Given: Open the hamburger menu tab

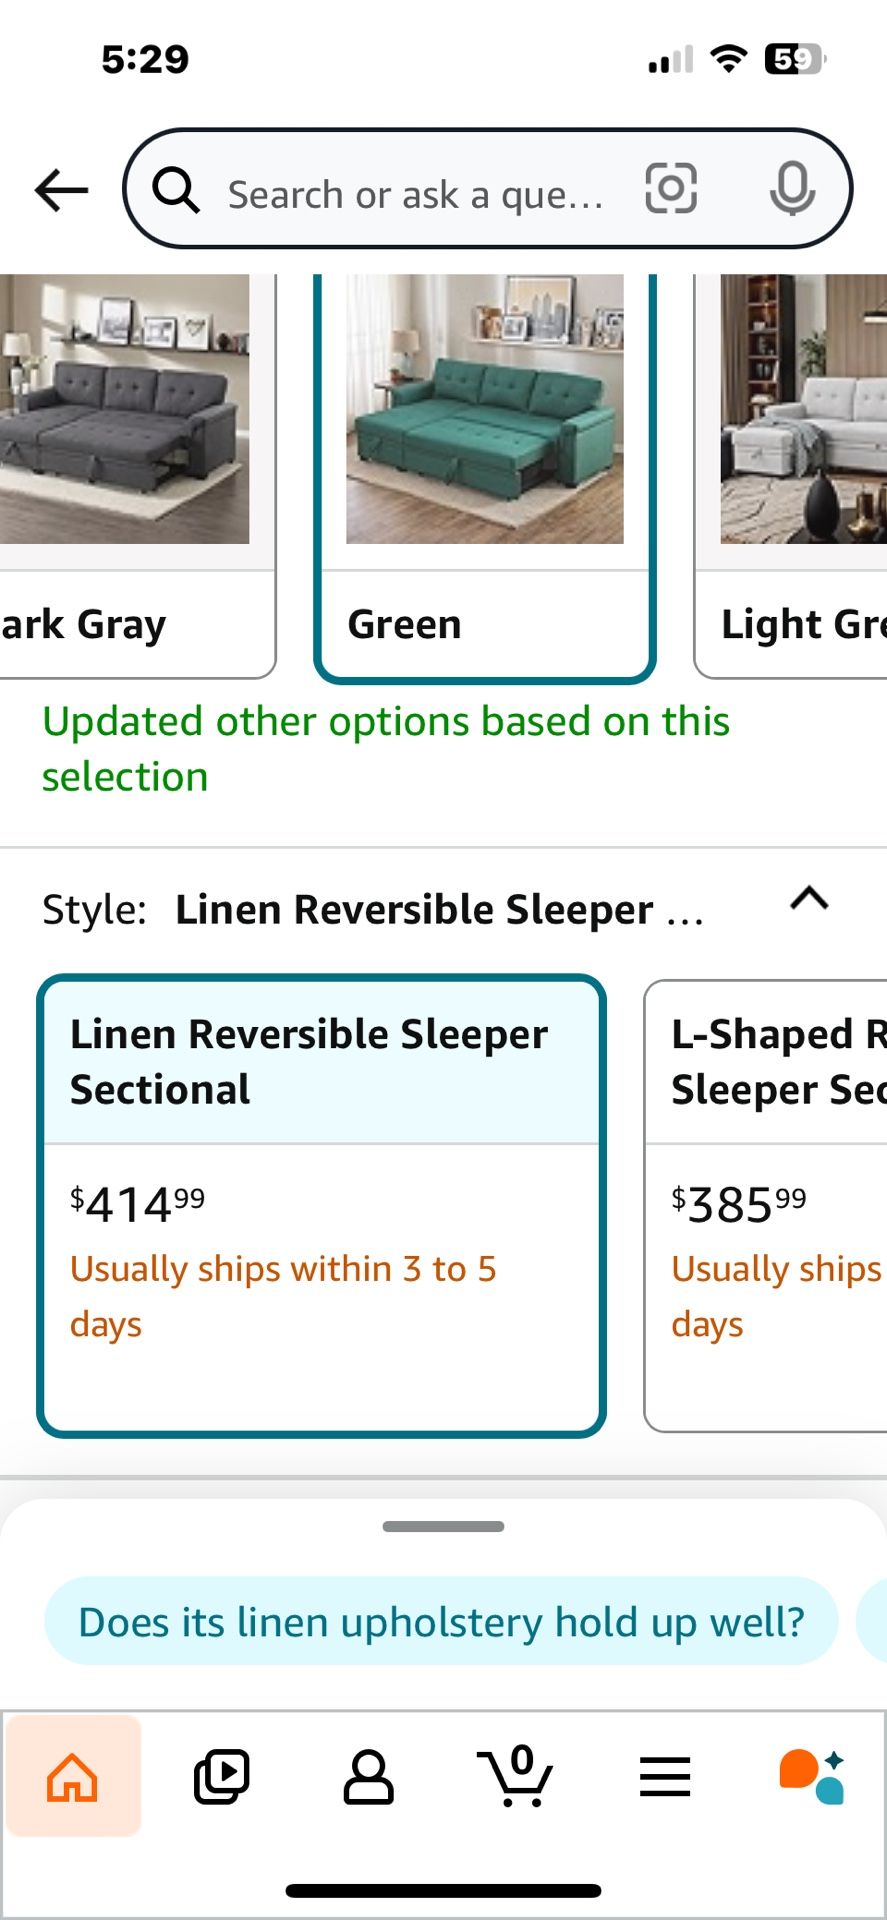Looking at the screenshot, I should tap(665, 1777).
